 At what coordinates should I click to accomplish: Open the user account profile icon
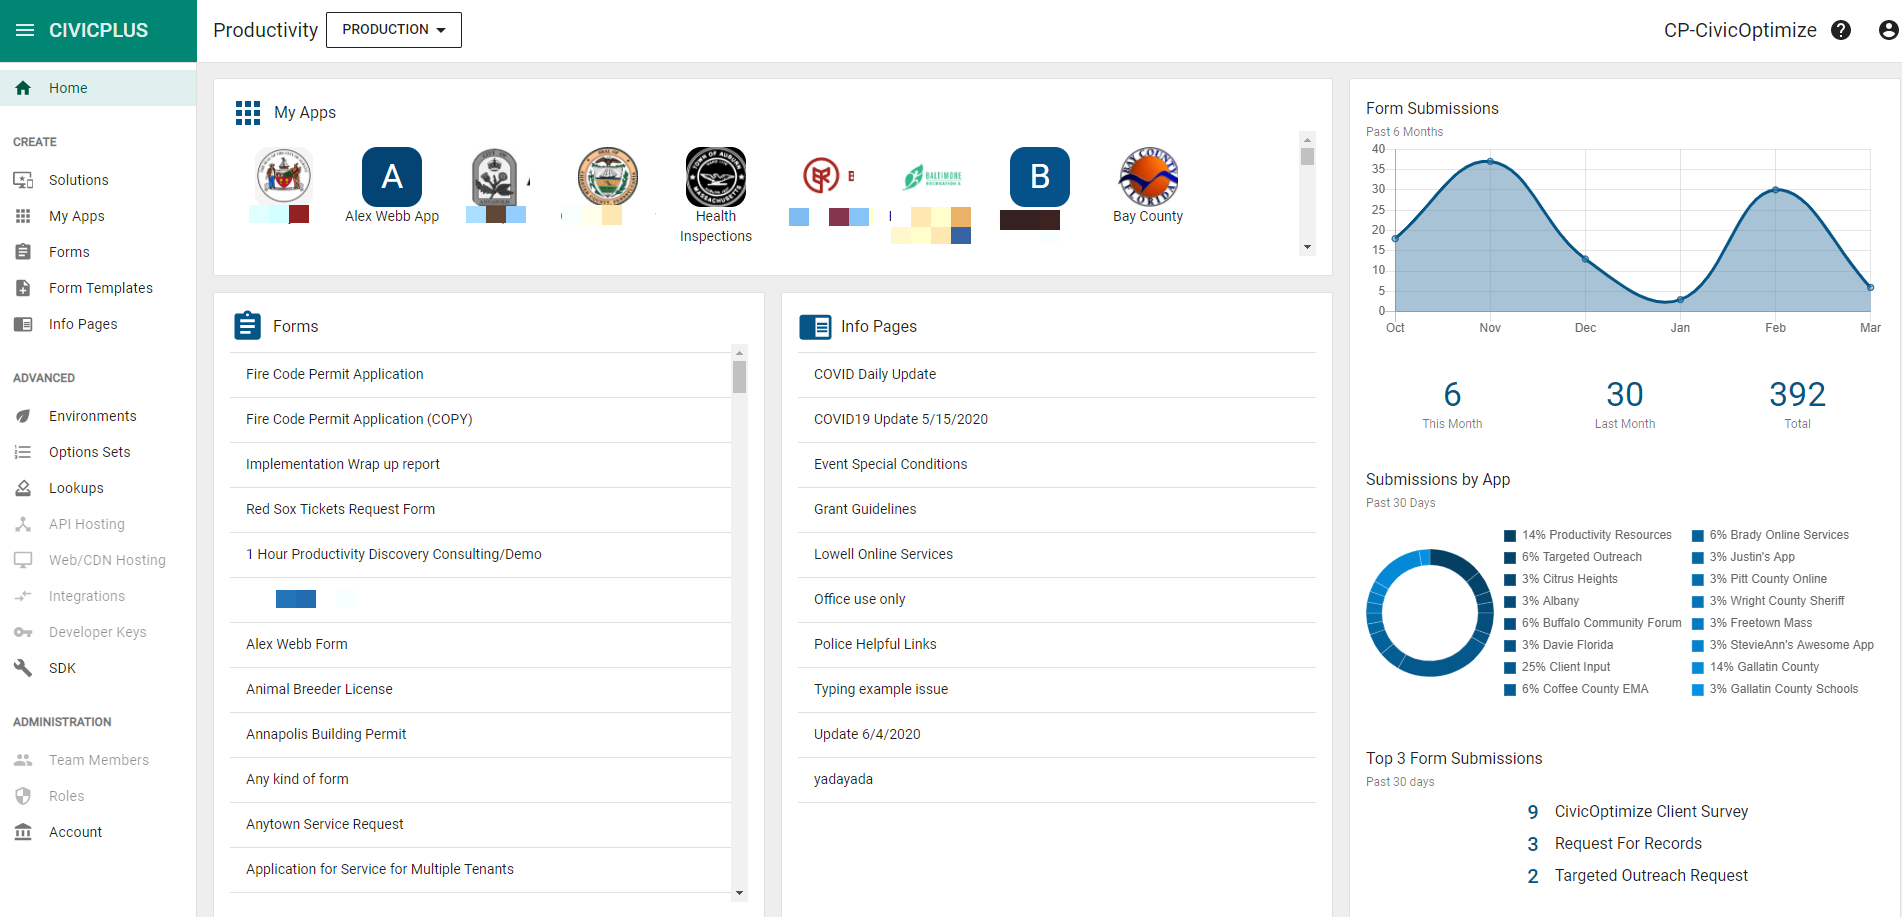(x=1888, y=30)
